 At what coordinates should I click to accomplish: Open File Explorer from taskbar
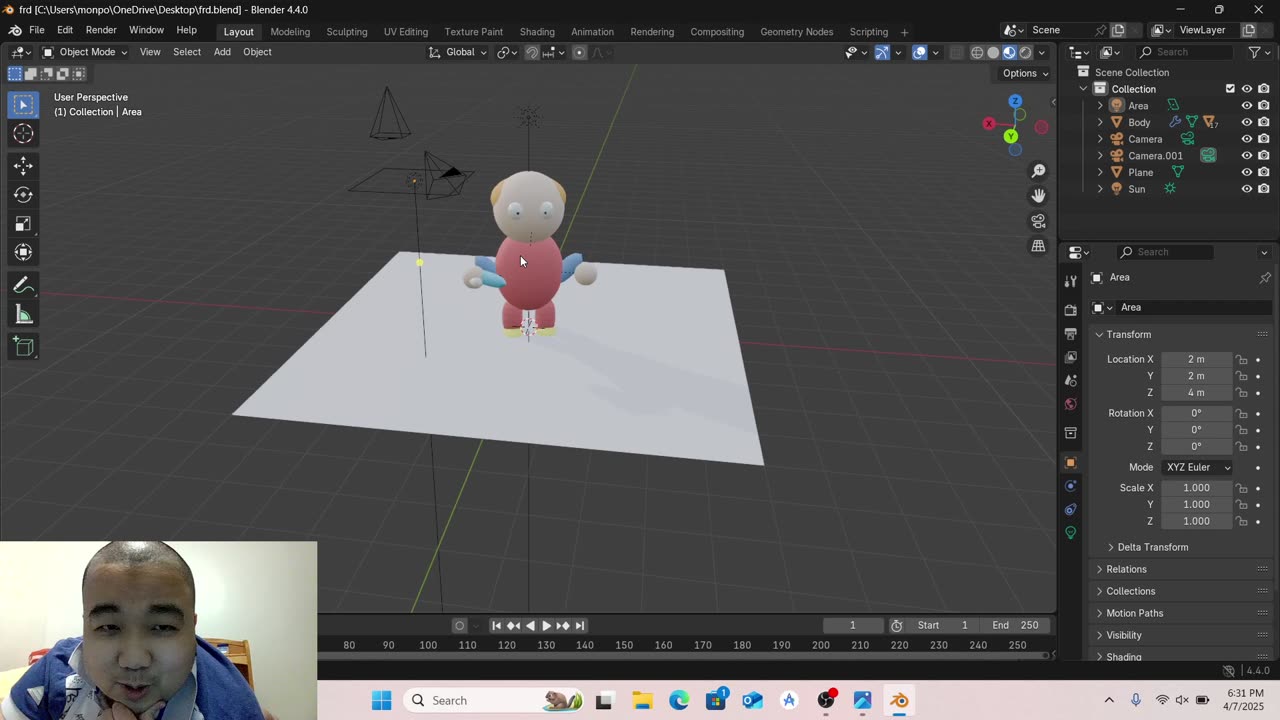(x=641, y=700)
